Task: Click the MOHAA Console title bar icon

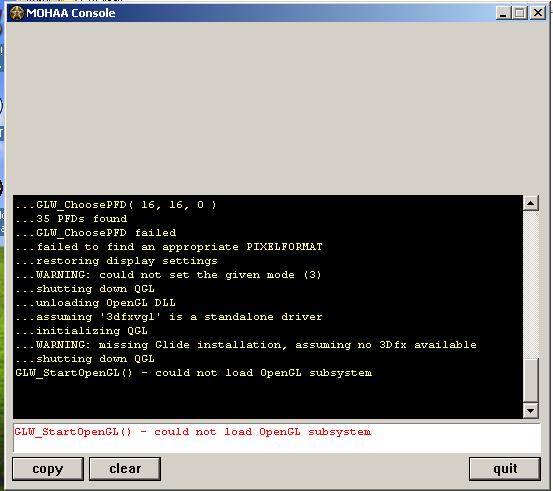Action: pos(16,13)
